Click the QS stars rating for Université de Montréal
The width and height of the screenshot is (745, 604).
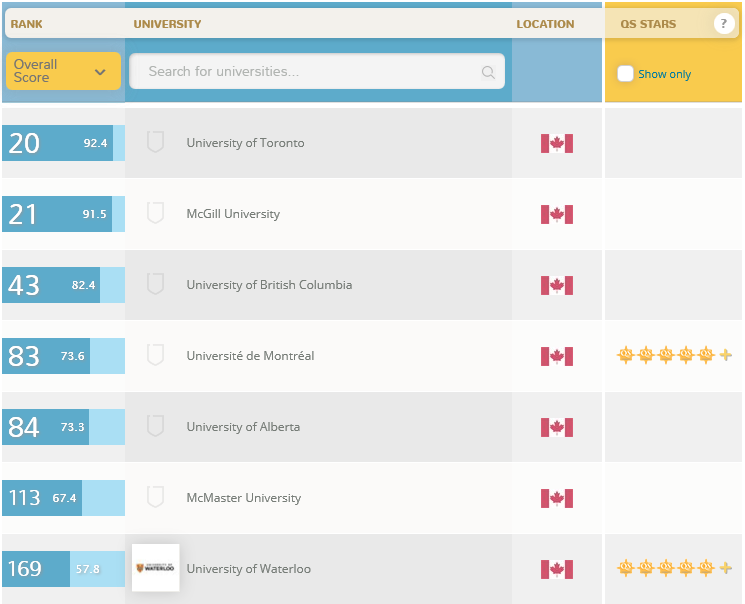point(674,355)
